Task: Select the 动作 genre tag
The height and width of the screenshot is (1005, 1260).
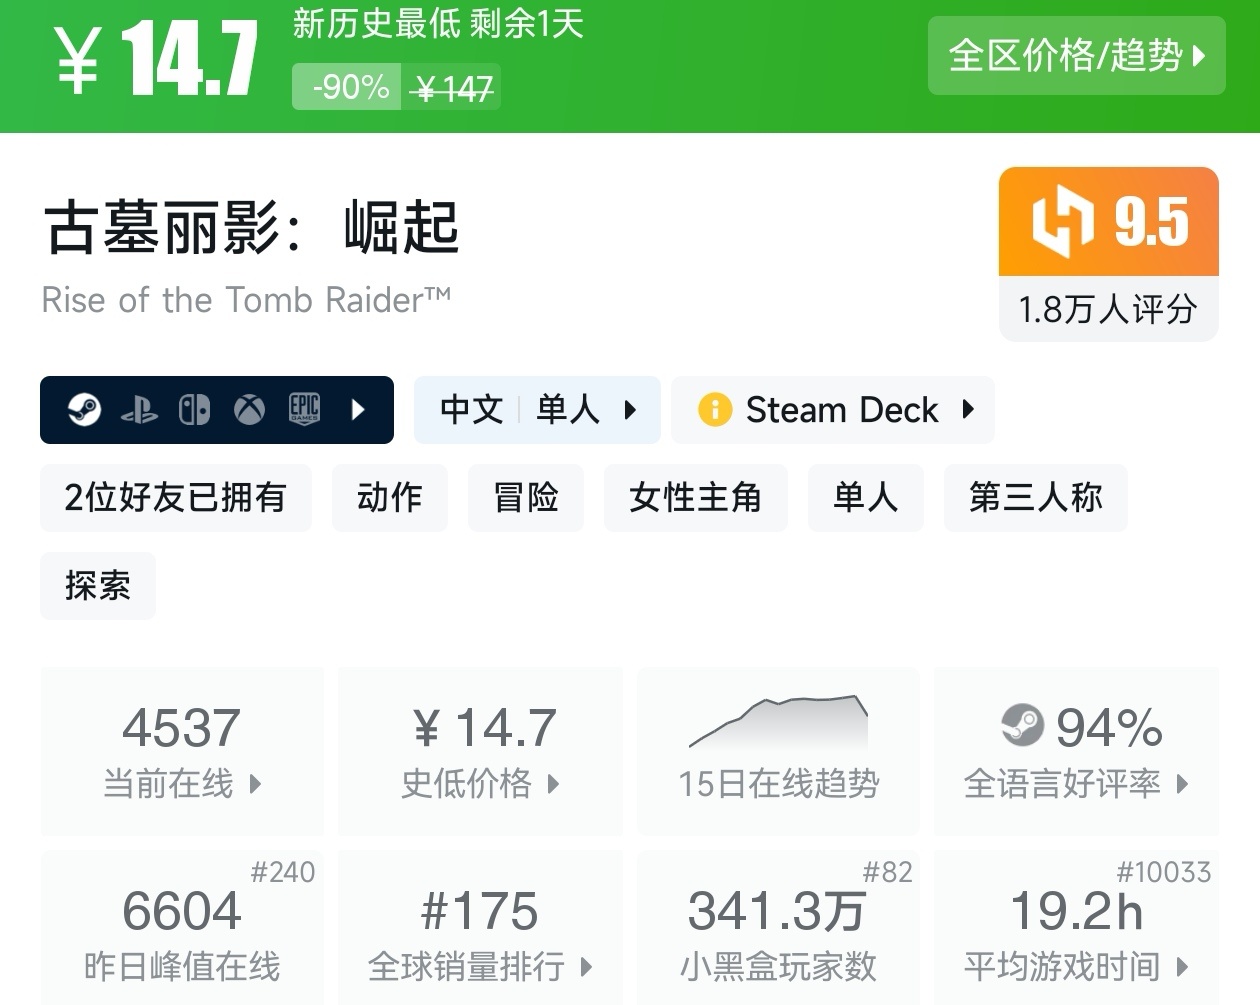Action: pyautogui.click(x=389, y=497)
